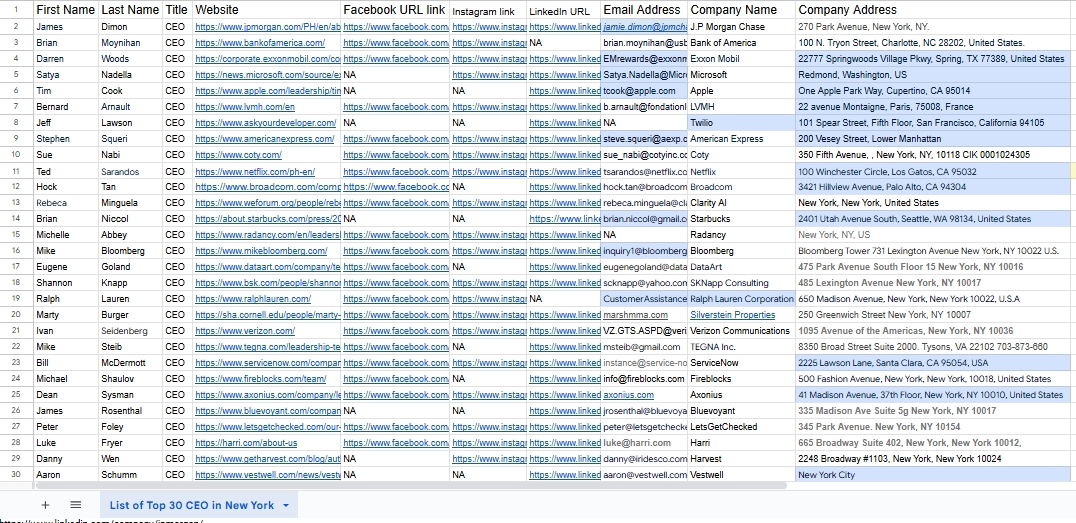
Task: Open the ralphlauren.com website link
Action: (253, 299)
